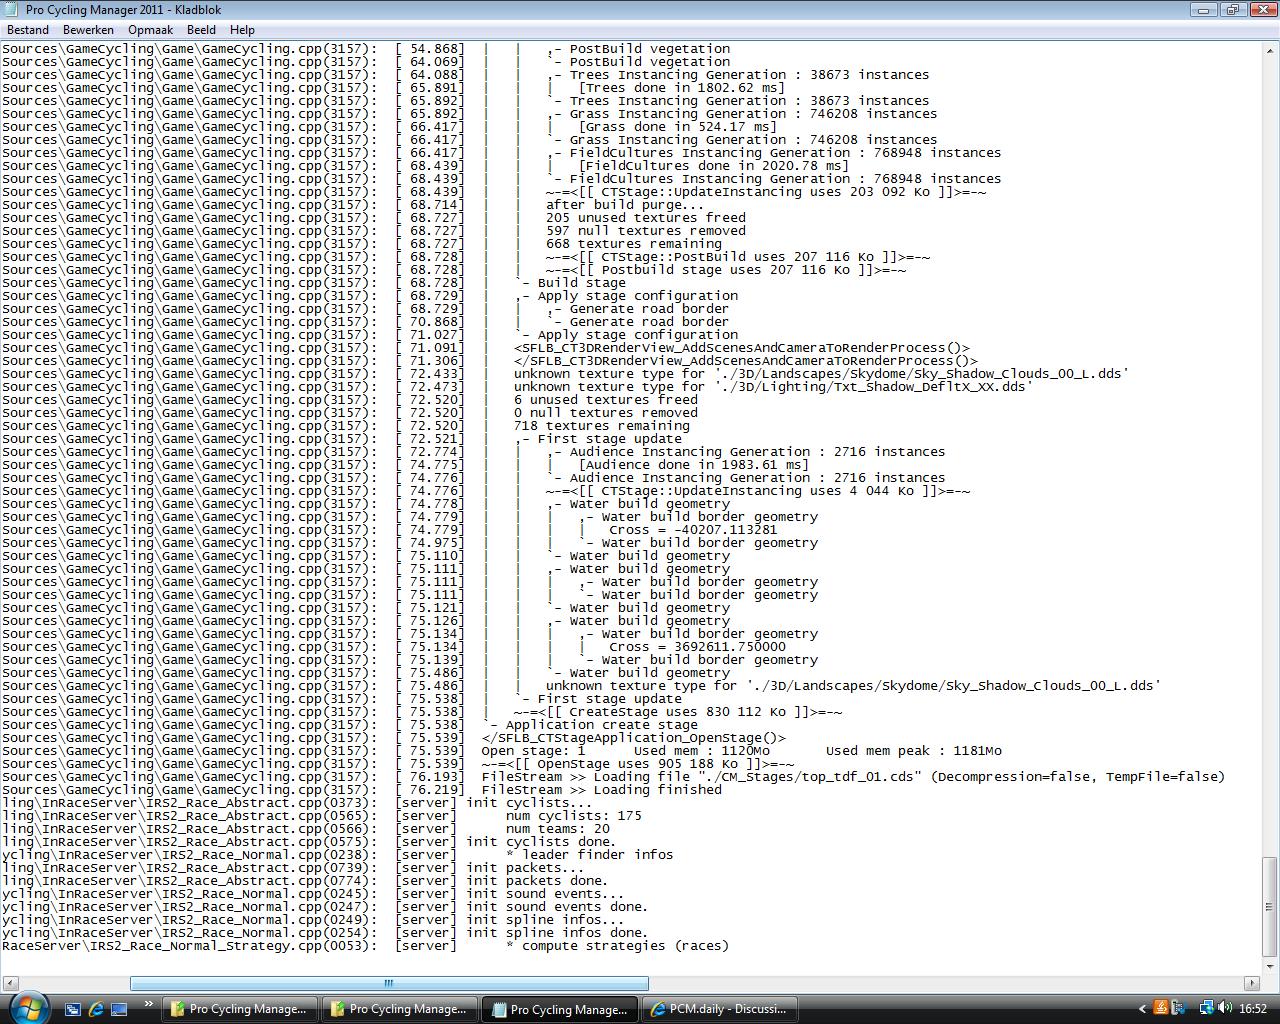
Task: Open the Beeld menu
Action: 201,30
